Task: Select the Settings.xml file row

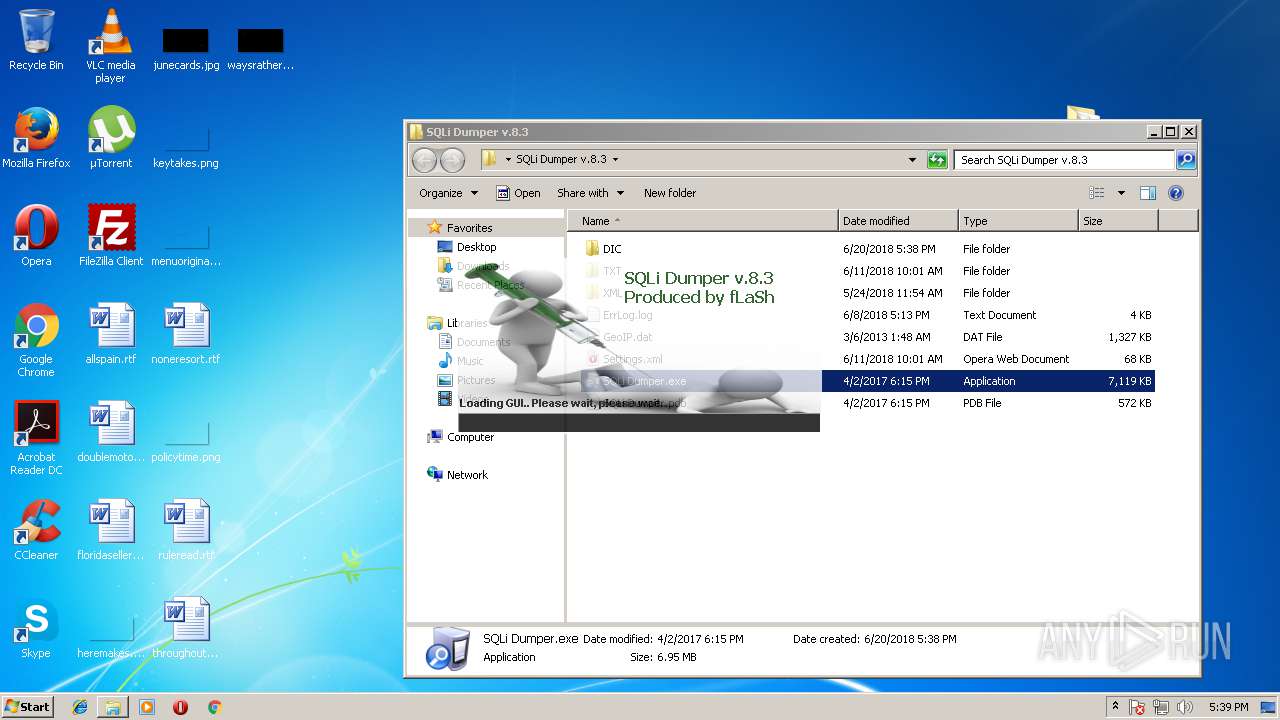Action: [867, 359]
